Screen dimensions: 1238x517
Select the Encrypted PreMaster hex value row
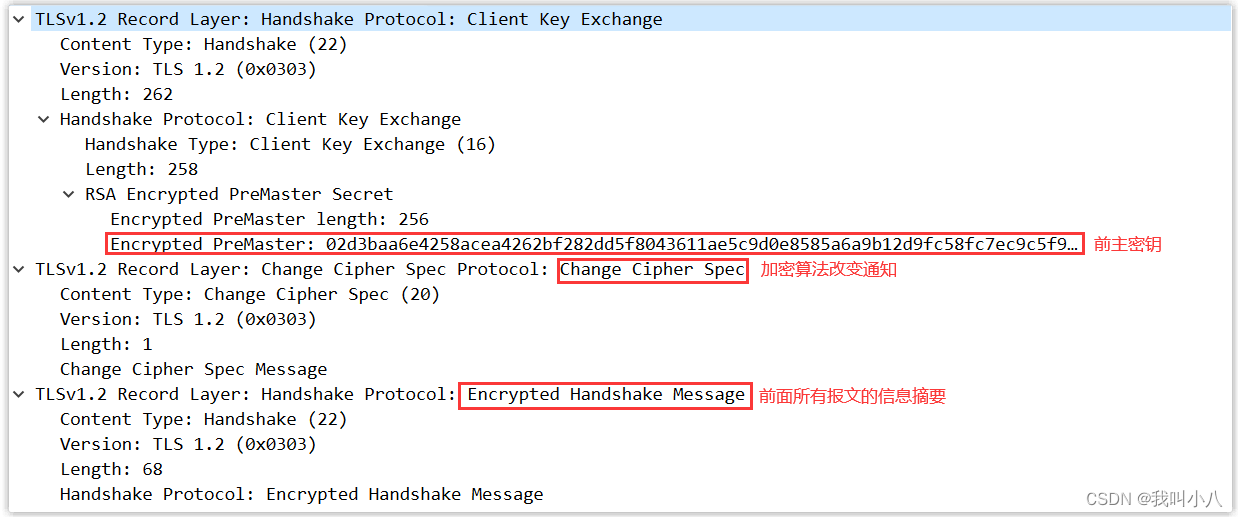[594, 244]
